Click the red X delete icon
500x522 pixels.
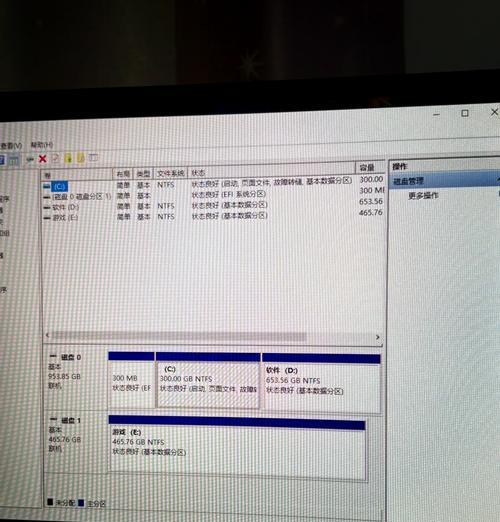pyautogui.click(x=43, y=159)
